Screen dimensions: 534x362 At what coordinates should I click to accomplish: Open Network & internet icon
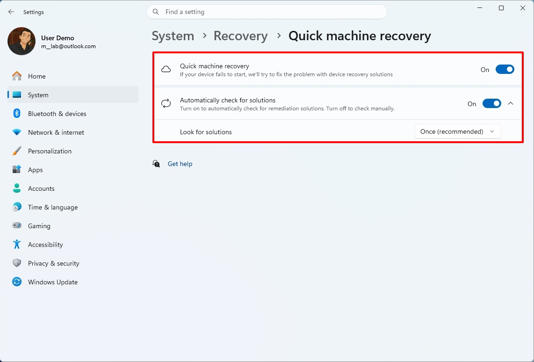coord(17,132)
